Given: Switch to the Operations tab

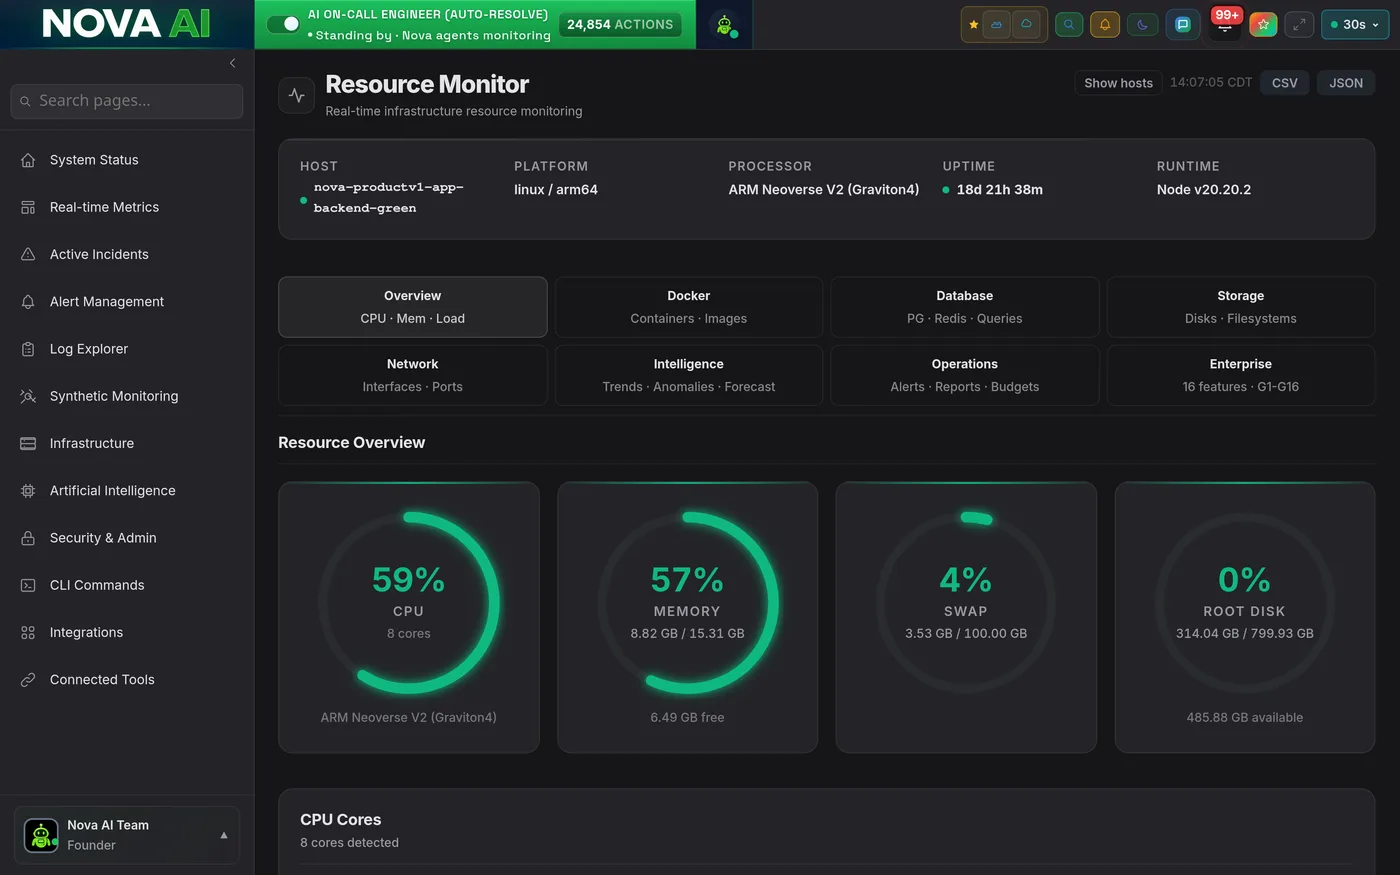Looking at the screenshot, I should tap(965, 375).
